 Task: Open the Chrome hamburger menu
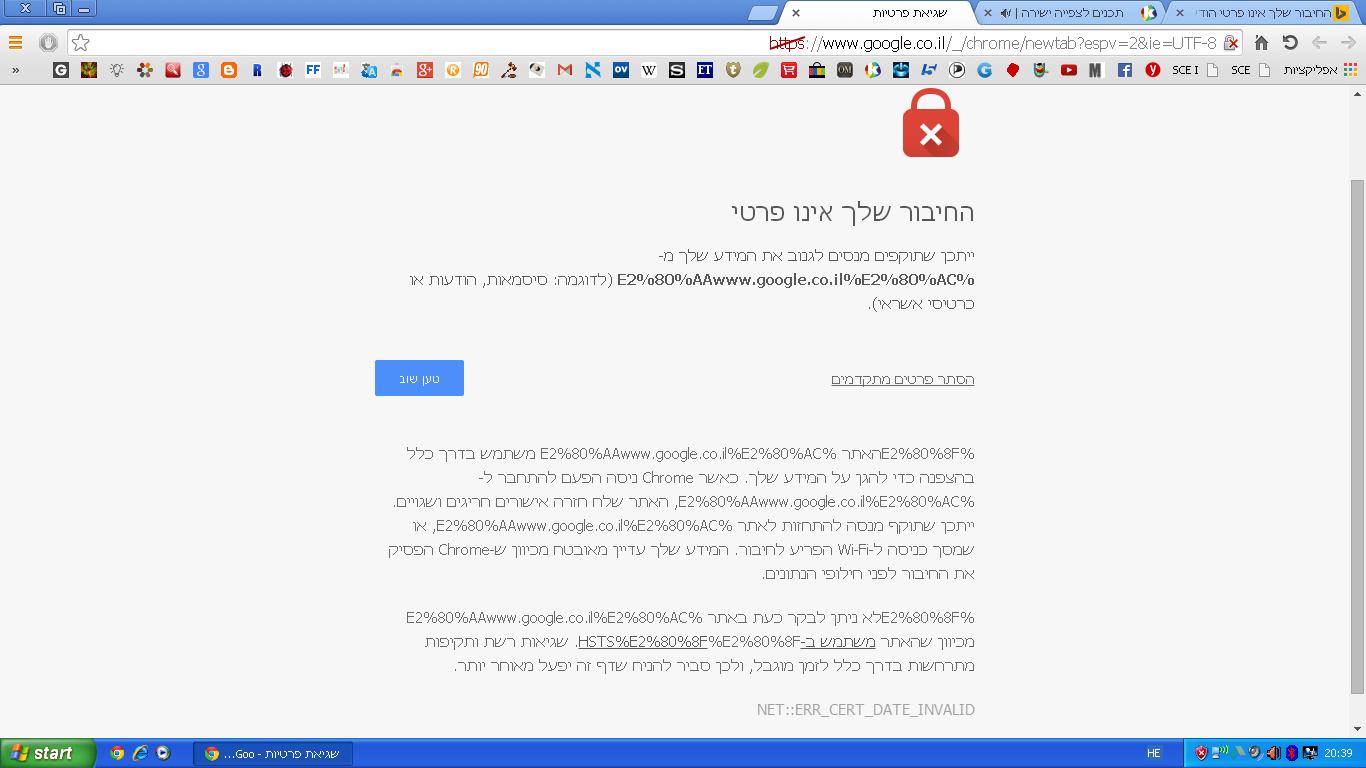15,43
